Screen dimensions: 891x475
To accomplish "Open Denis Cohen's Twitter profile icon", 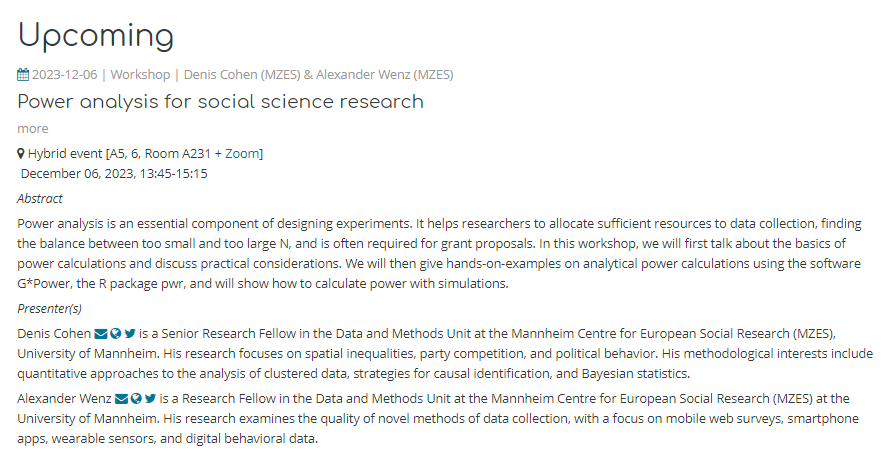I will click(130, 333).
